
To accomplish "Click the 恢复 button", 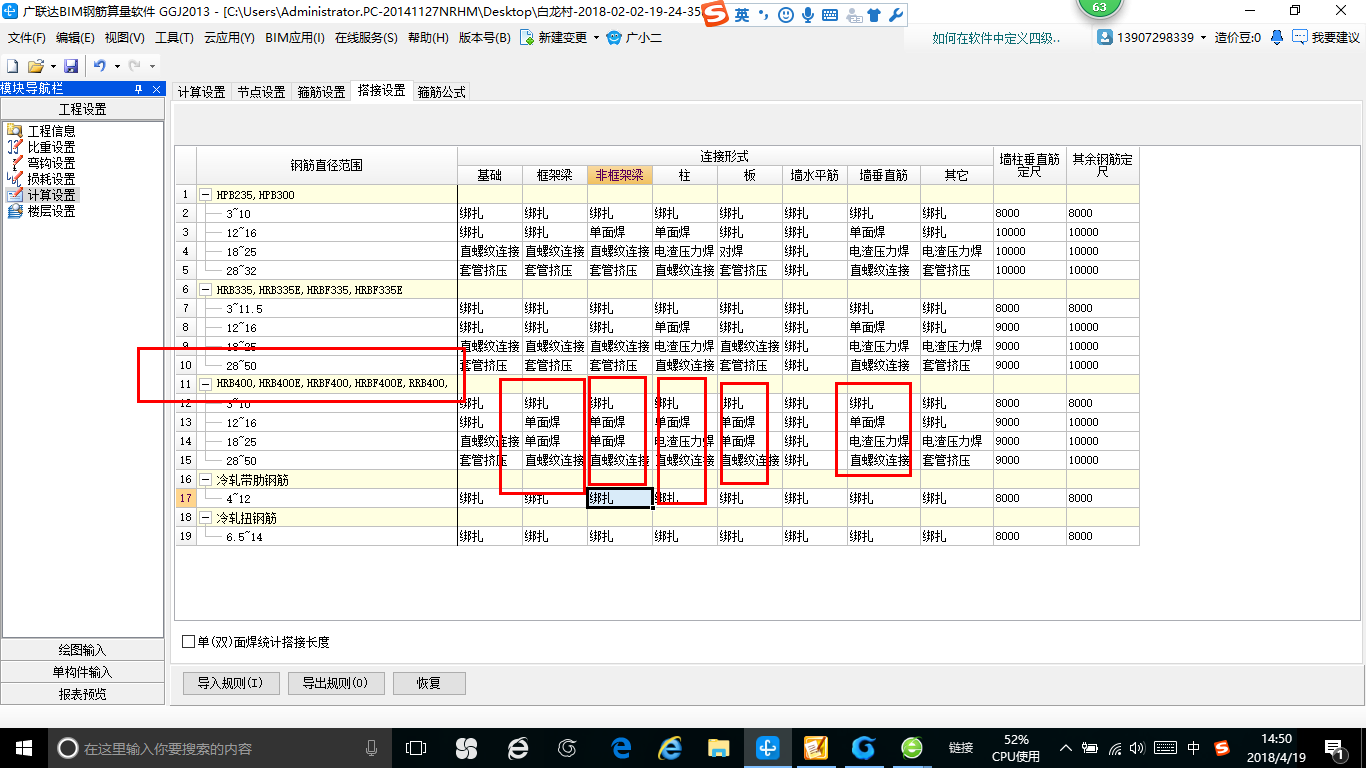I will tap(429, 683).
